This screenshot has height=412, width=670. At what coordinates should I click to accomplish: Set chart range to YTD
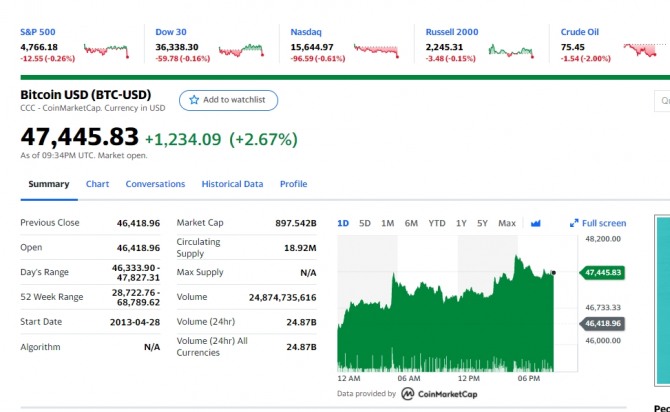point(437,223)
